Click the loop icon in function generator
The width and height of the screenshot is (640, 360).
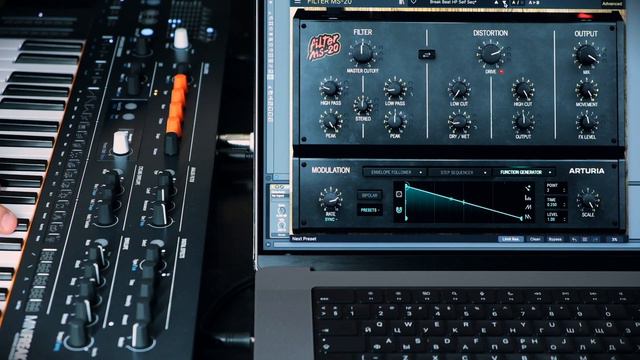click(x=399, y=194)
